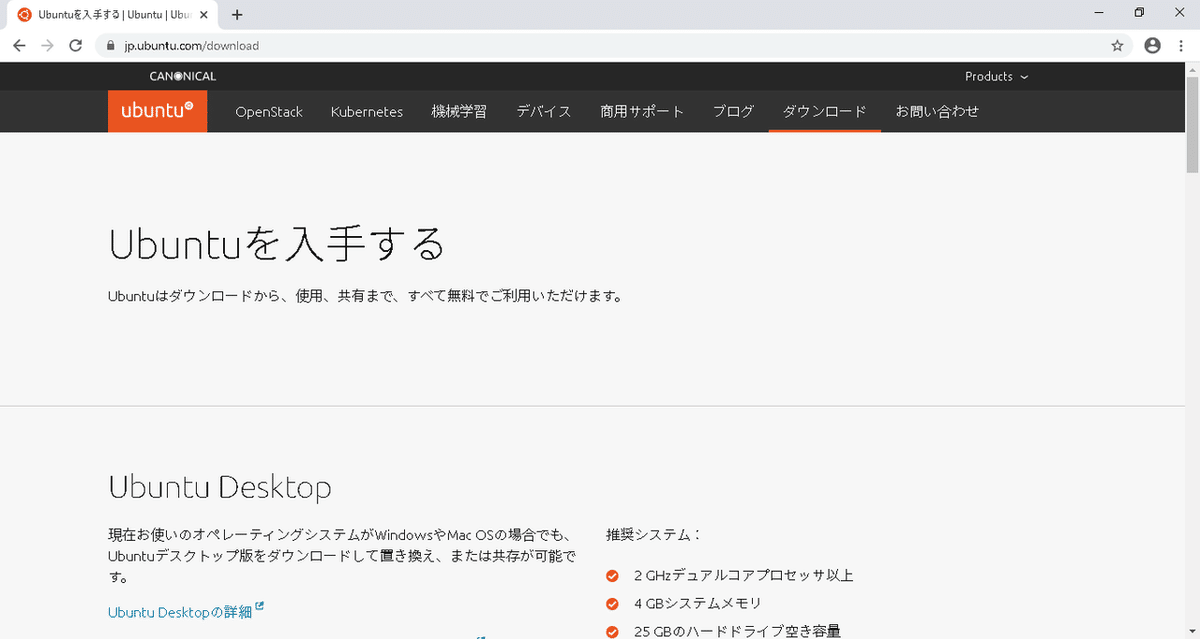
Task: Open the Chrome three-dot menu
Action: pyautogui.click(x=1182, y=45)
